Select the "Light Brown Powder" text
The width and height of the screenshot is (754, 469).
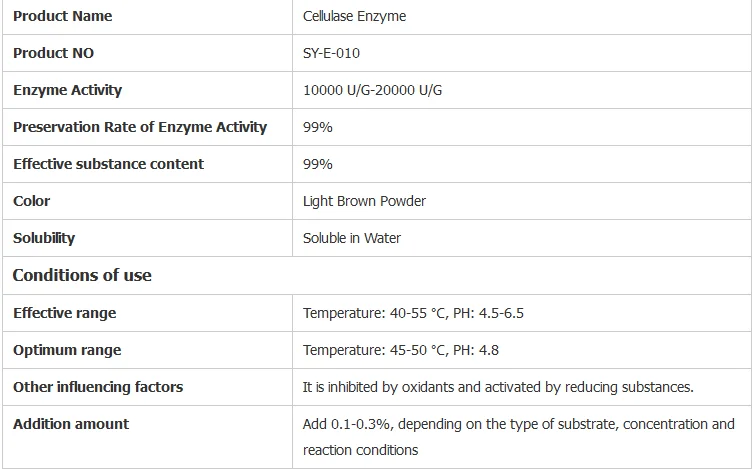364,201
